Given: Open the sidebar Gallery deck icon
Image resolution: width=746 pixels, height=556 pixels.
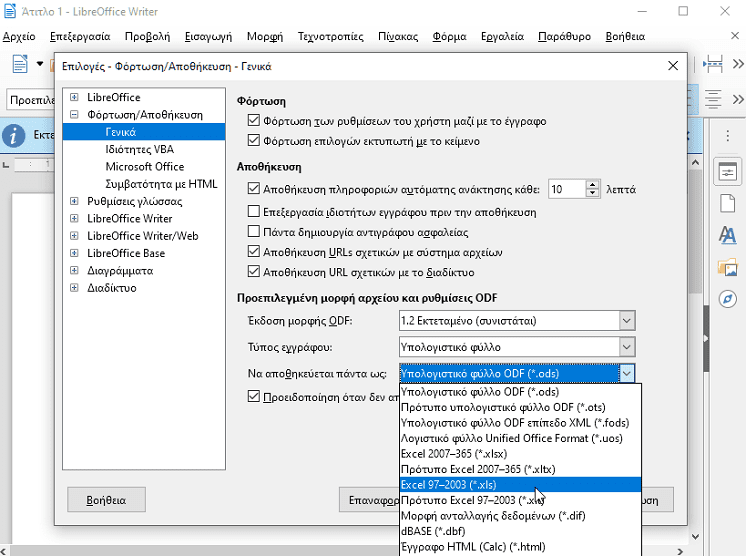Looking at the screenshot, I should [x=727, y=267].
